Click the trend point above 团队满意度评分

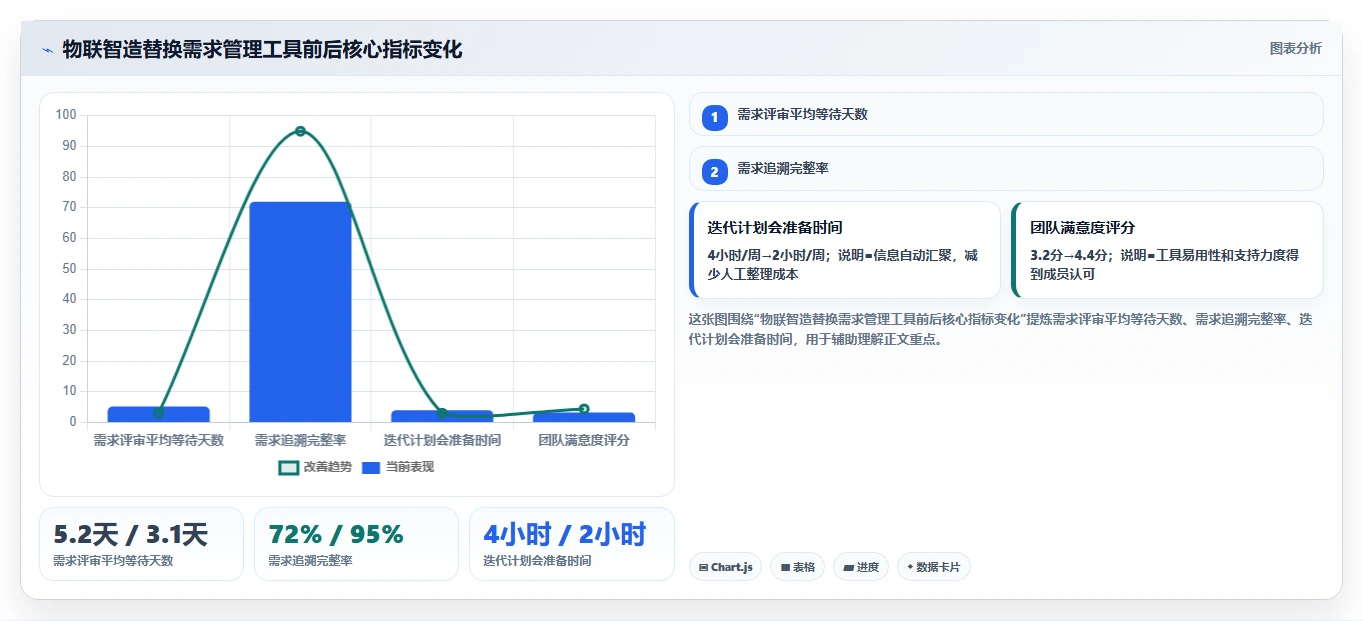coord(584,409)
